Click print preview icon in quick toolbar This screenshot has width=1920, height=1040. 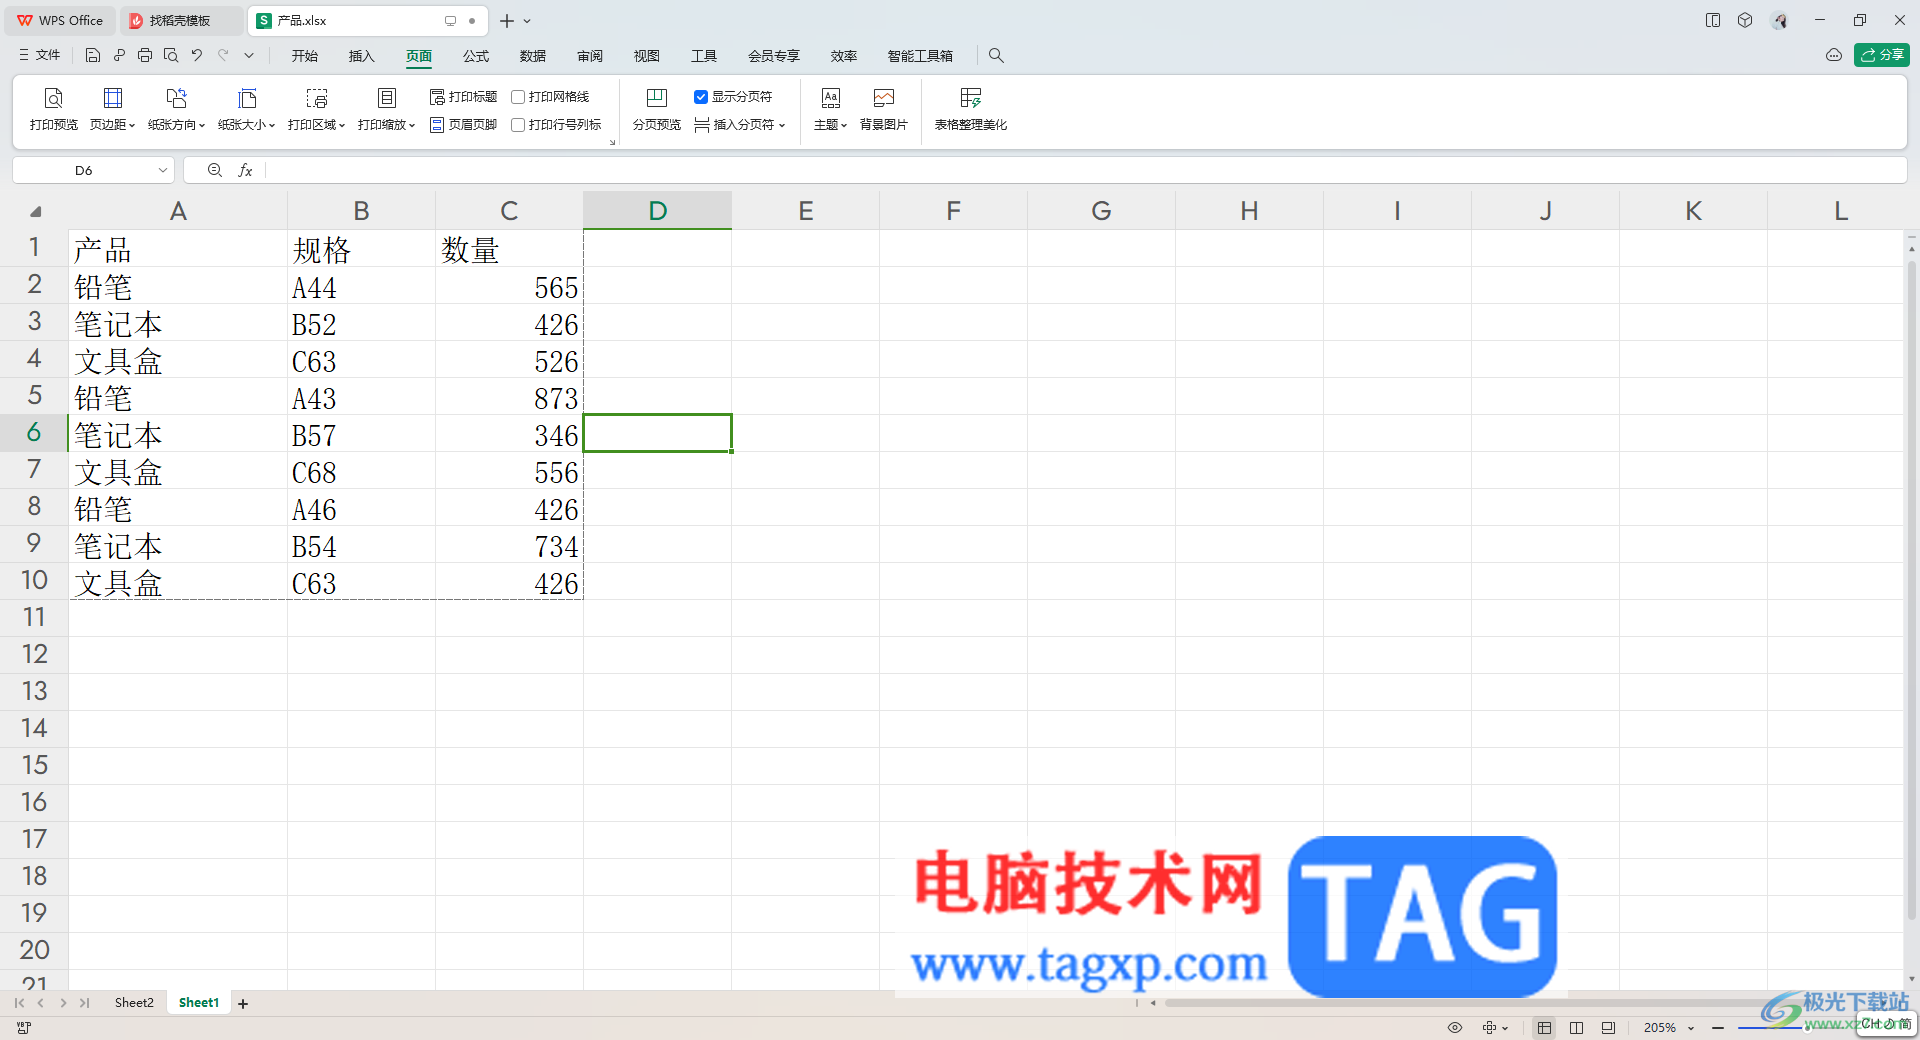pos(171,56)
